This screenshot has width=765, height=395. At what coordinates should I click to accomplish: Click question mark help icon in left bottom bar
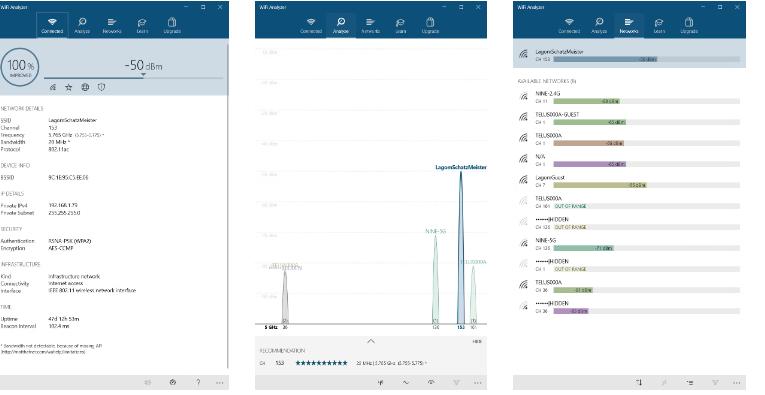pyautogui.click(x=198, y=382)
